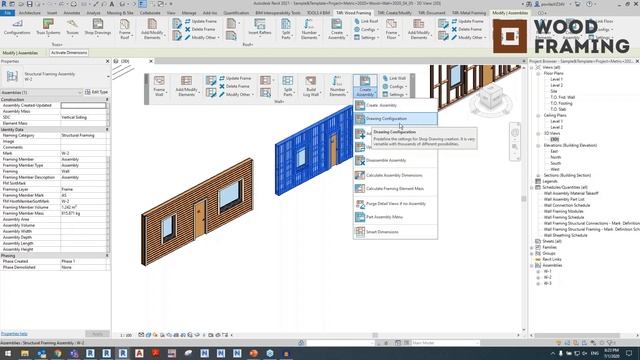
Task: Switch to the Massing & Site tab
Action: pyautogui.click(x=120, y=13)
